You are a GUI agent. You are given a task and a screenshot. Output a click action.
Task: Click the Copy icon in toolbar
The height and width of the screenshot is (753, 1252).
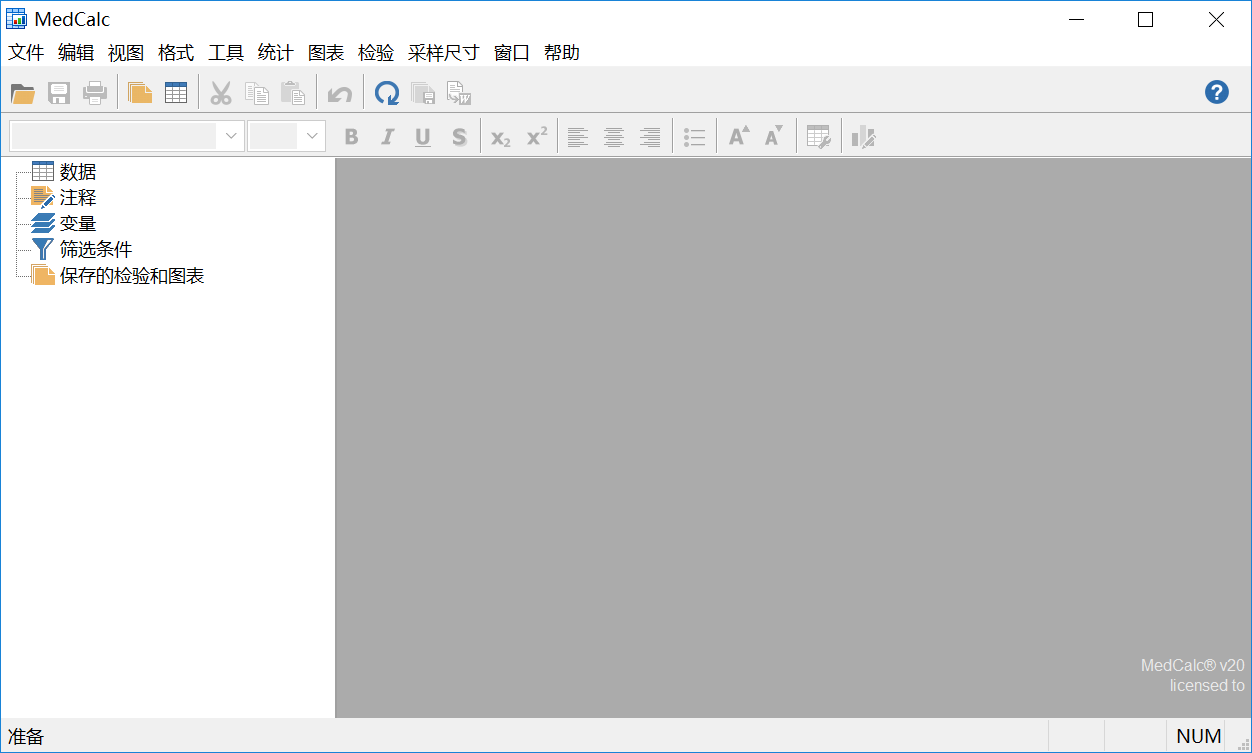tap(257, 93)
